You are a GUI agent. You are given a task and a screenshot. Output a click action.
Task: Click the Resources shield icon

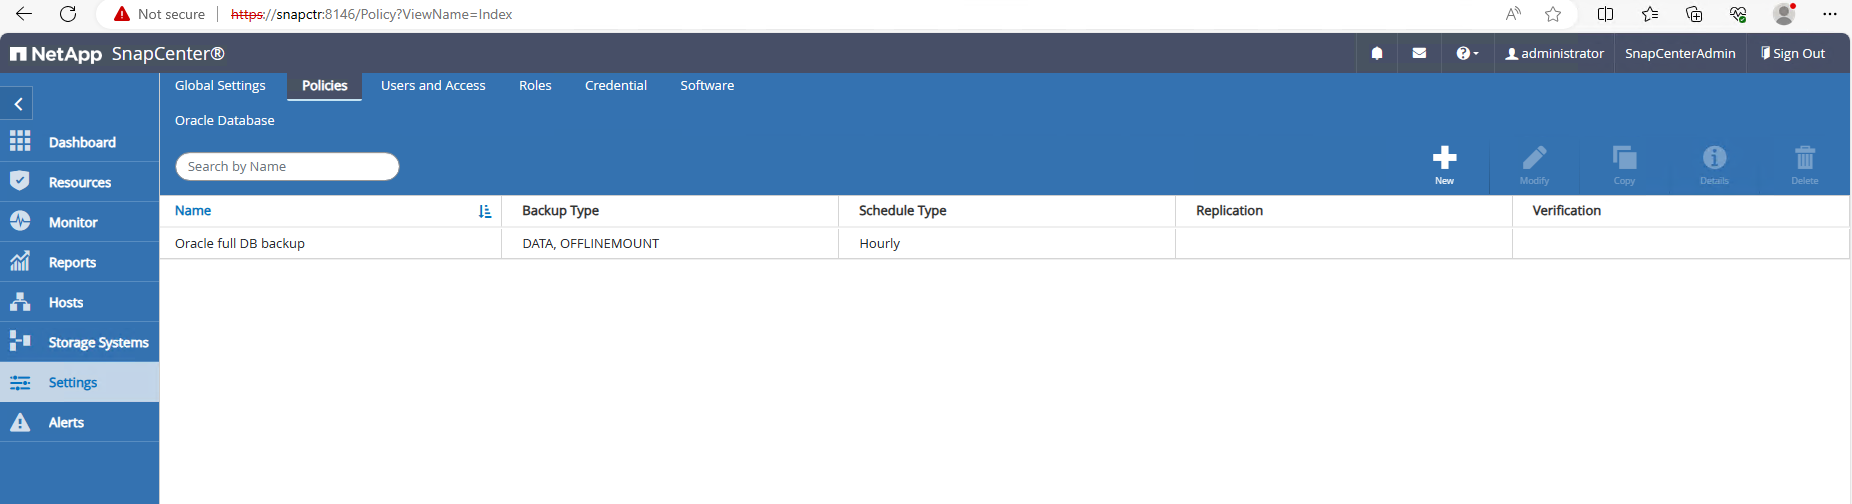point(20,182)
